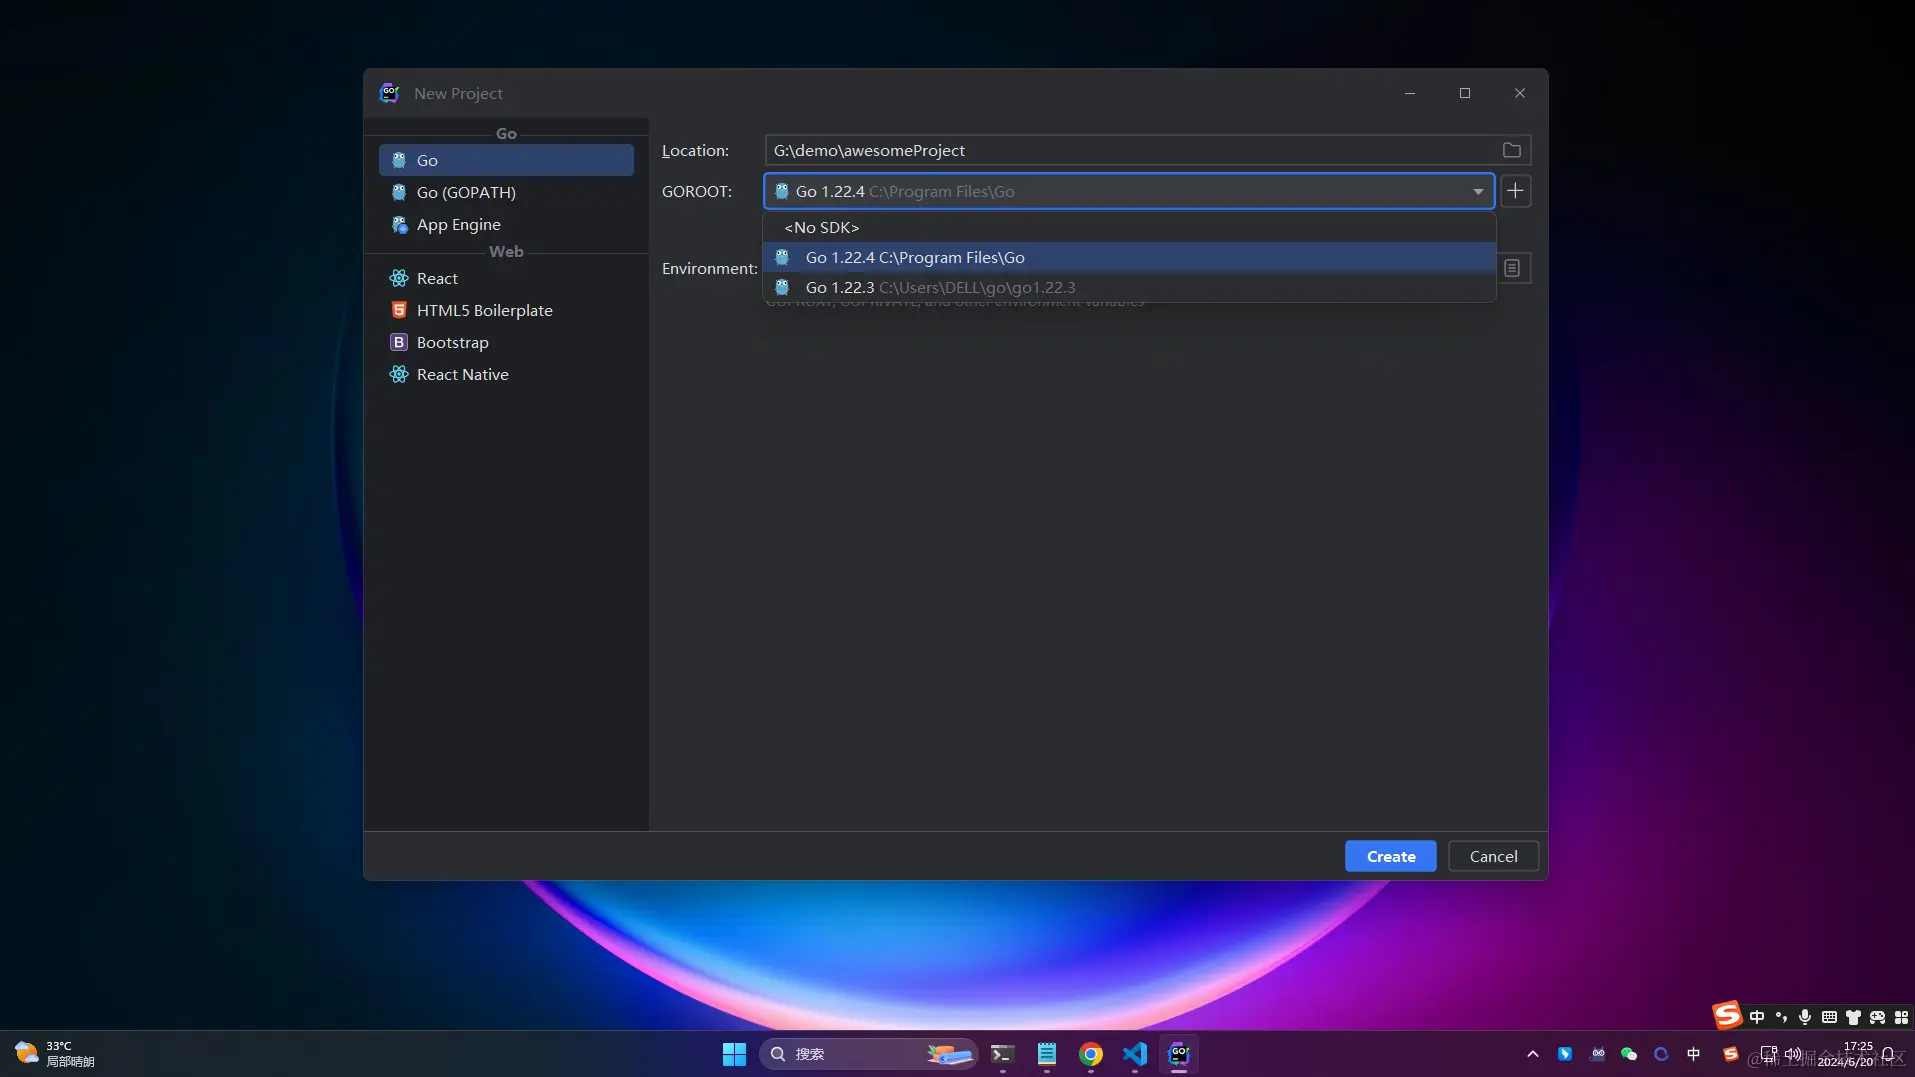Screen dimensions: 1915x1077
Task: Choose HTML5 Boilerplate template
Action: tap(506, 310)
